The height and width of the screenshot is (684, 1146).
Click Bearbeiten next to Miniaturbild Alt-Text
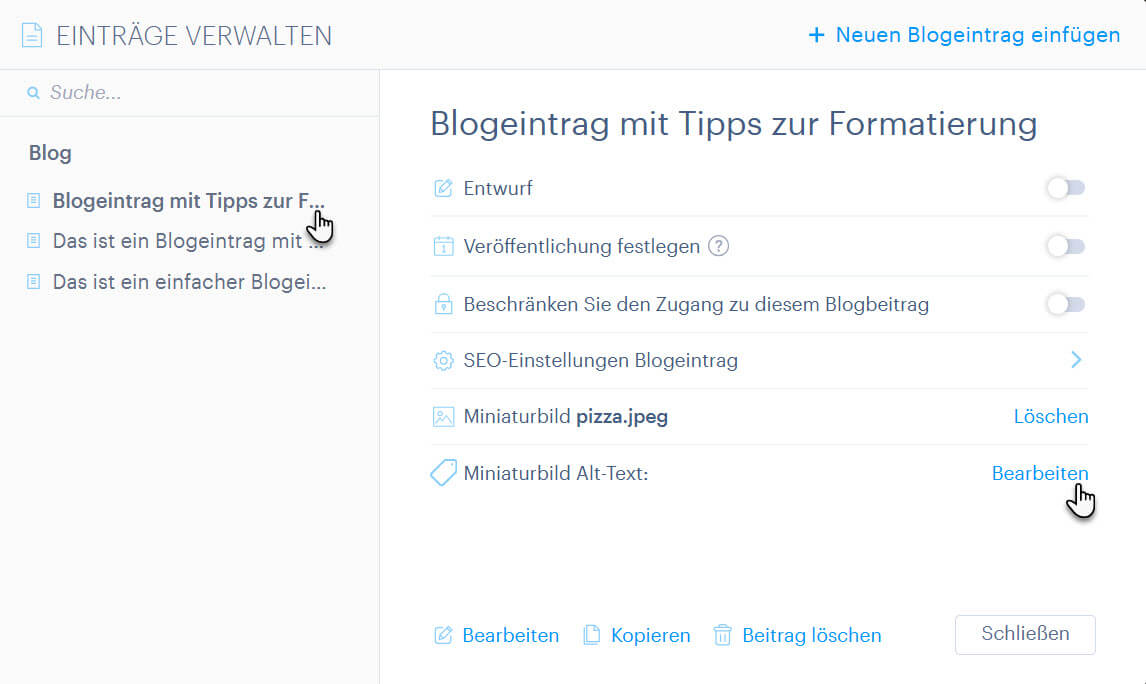point(1039,474)
